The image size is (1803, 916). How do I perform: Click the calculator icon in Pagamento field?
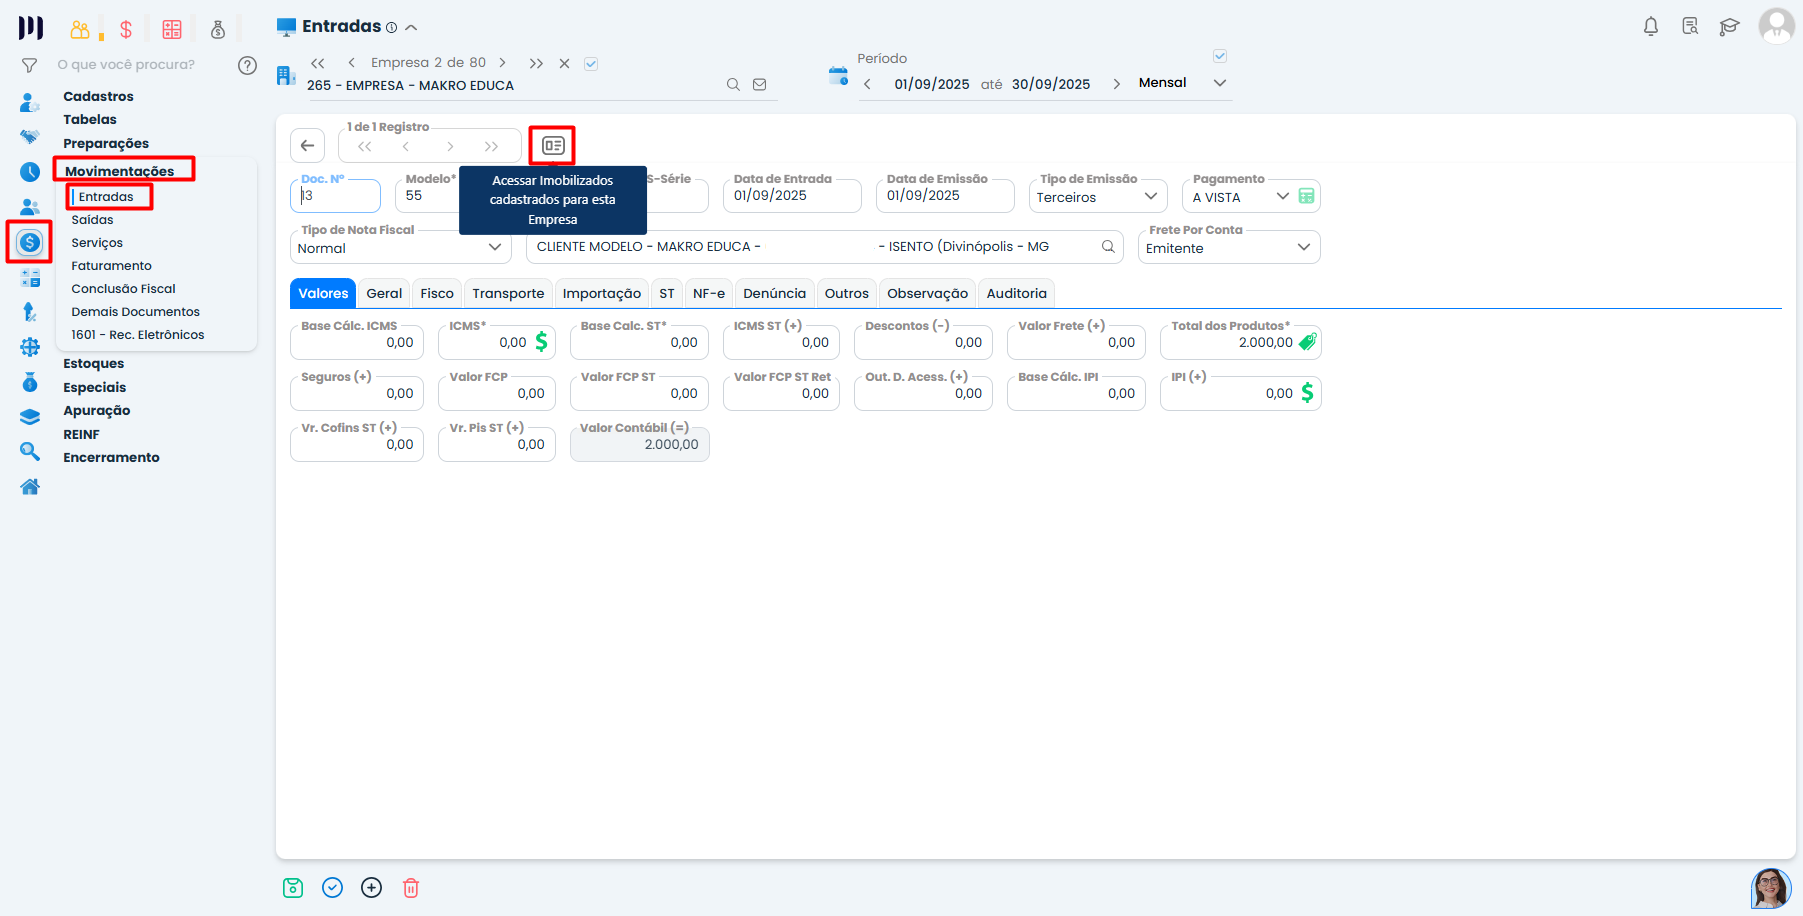1306,197
